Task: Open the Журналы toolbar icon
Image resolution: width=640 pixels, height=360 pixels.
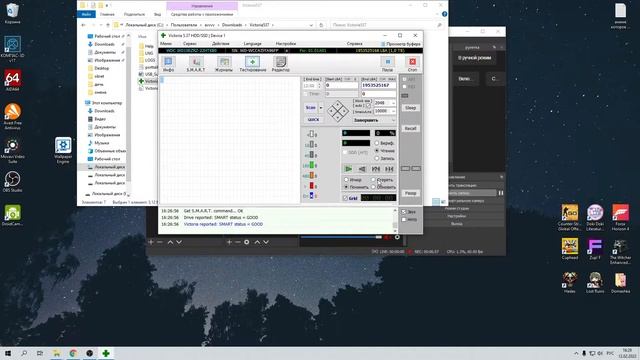Action: point(224,64)
